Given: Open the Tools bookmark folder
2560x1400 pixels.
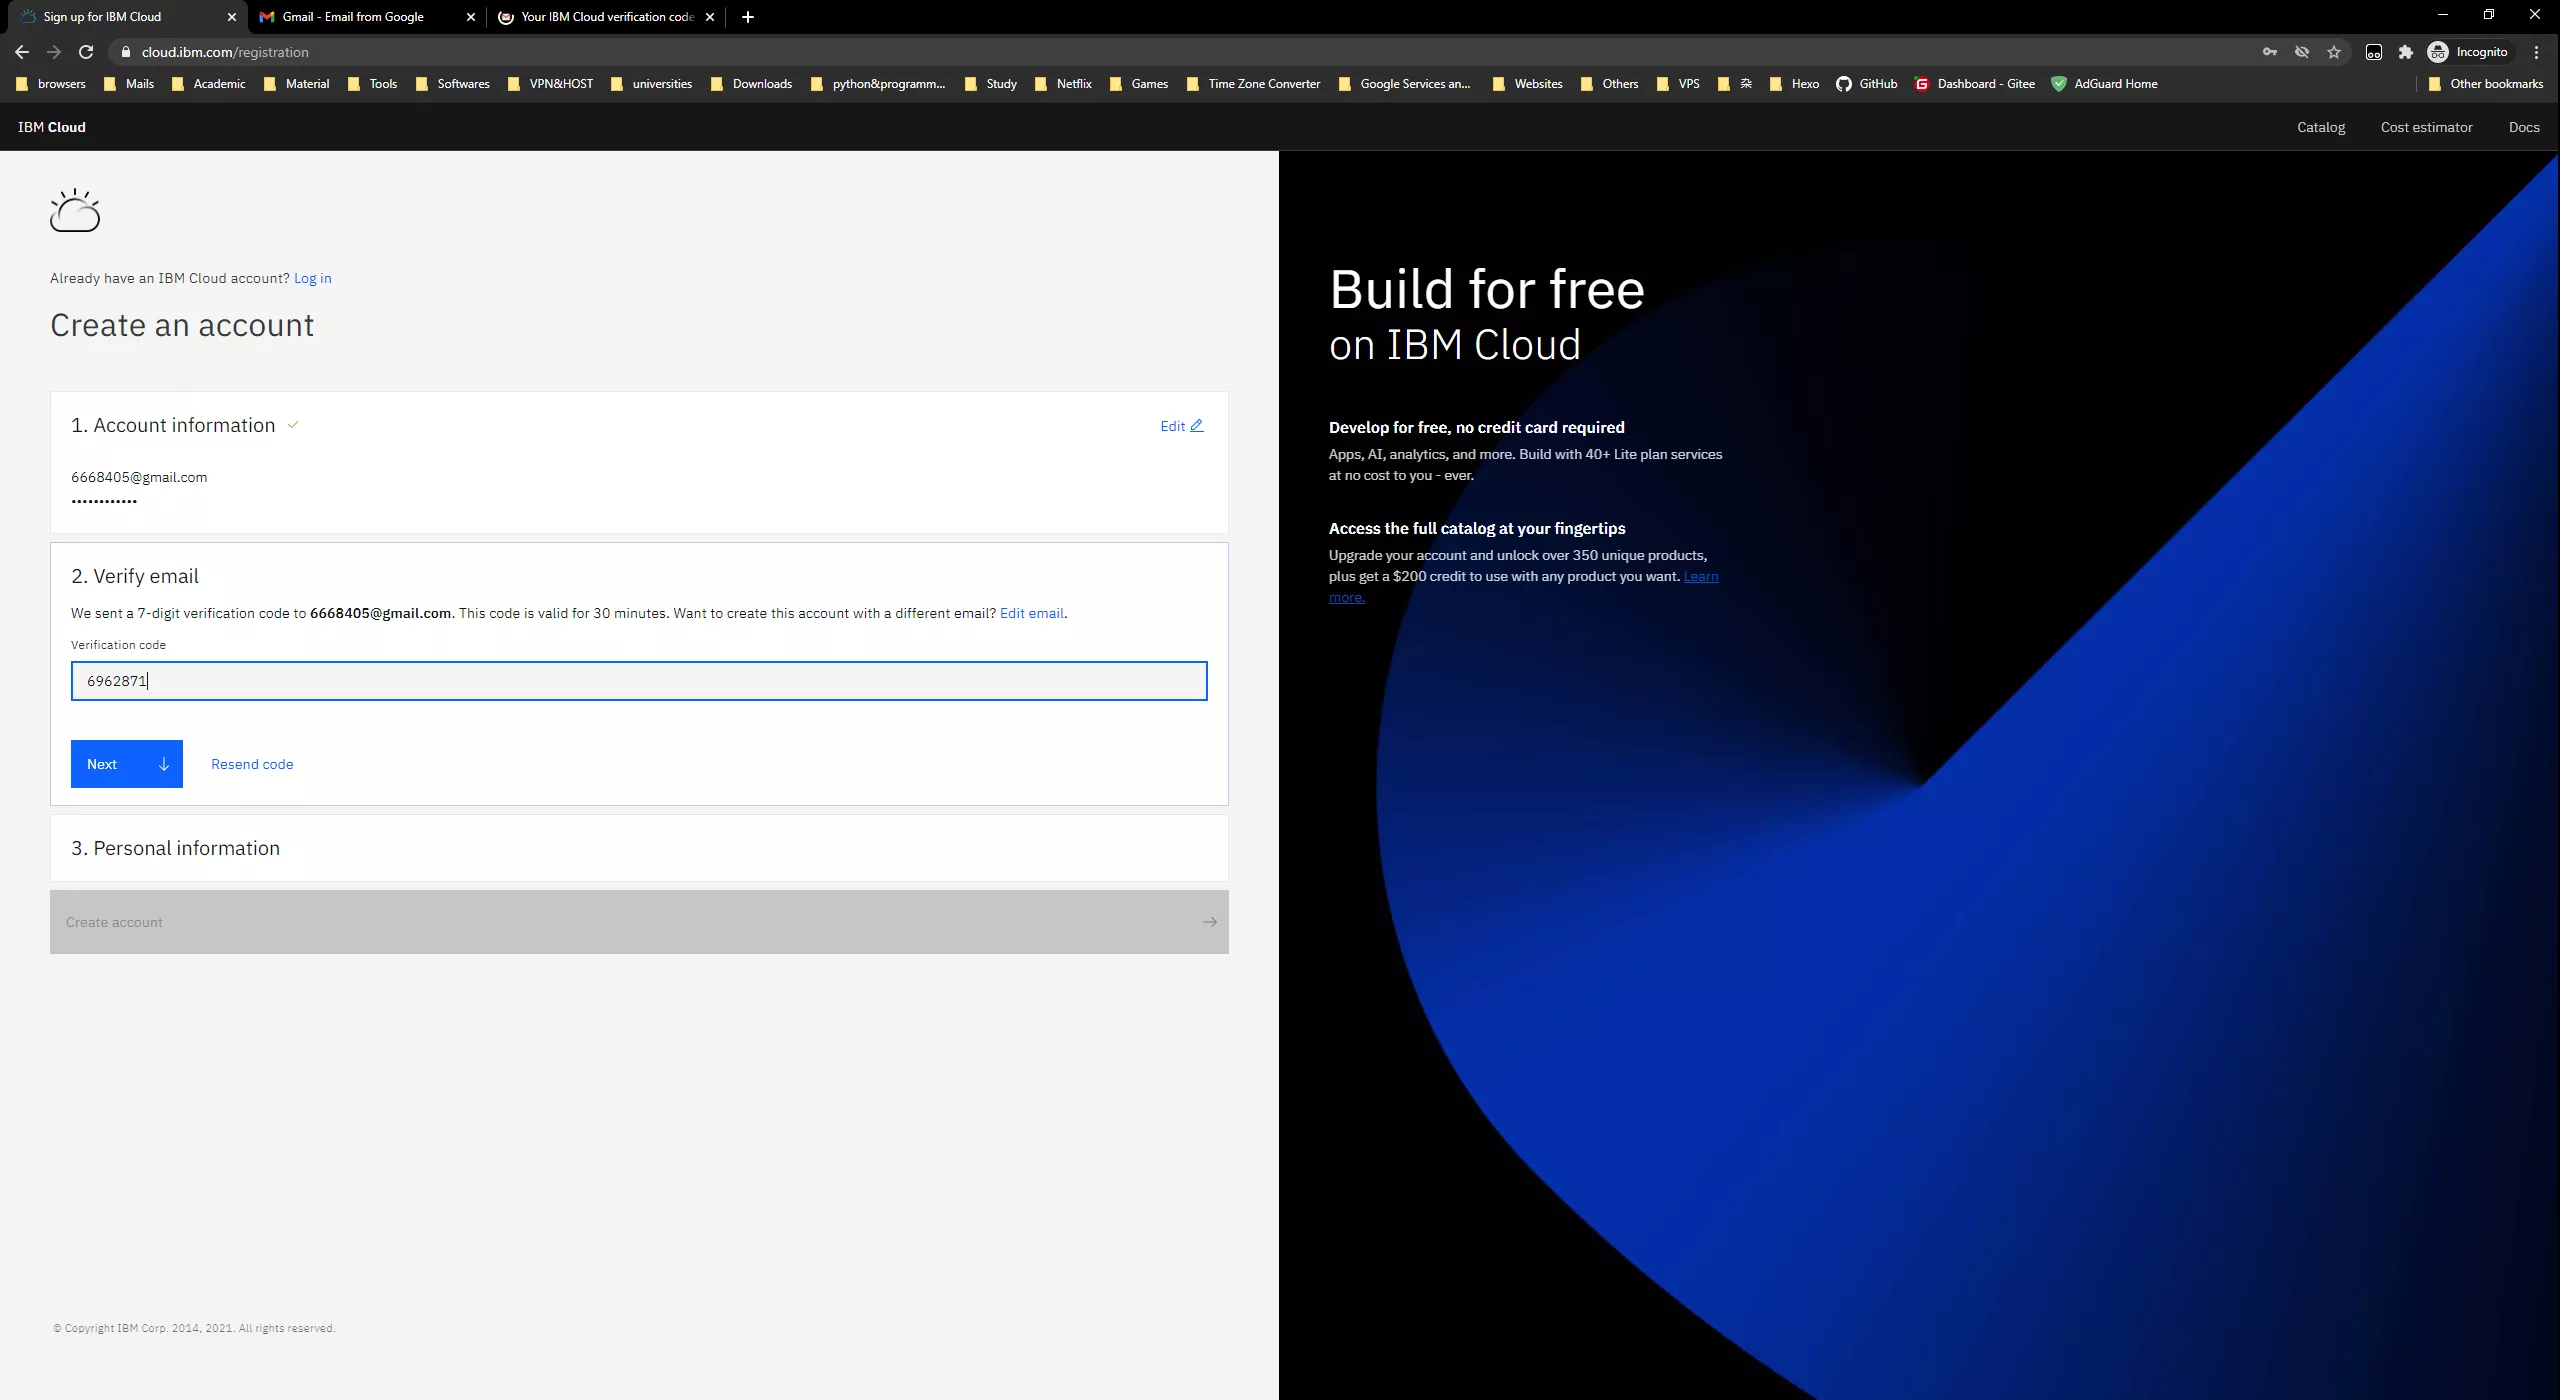Looking at the screenshot, I should click(x=372, y=84).
